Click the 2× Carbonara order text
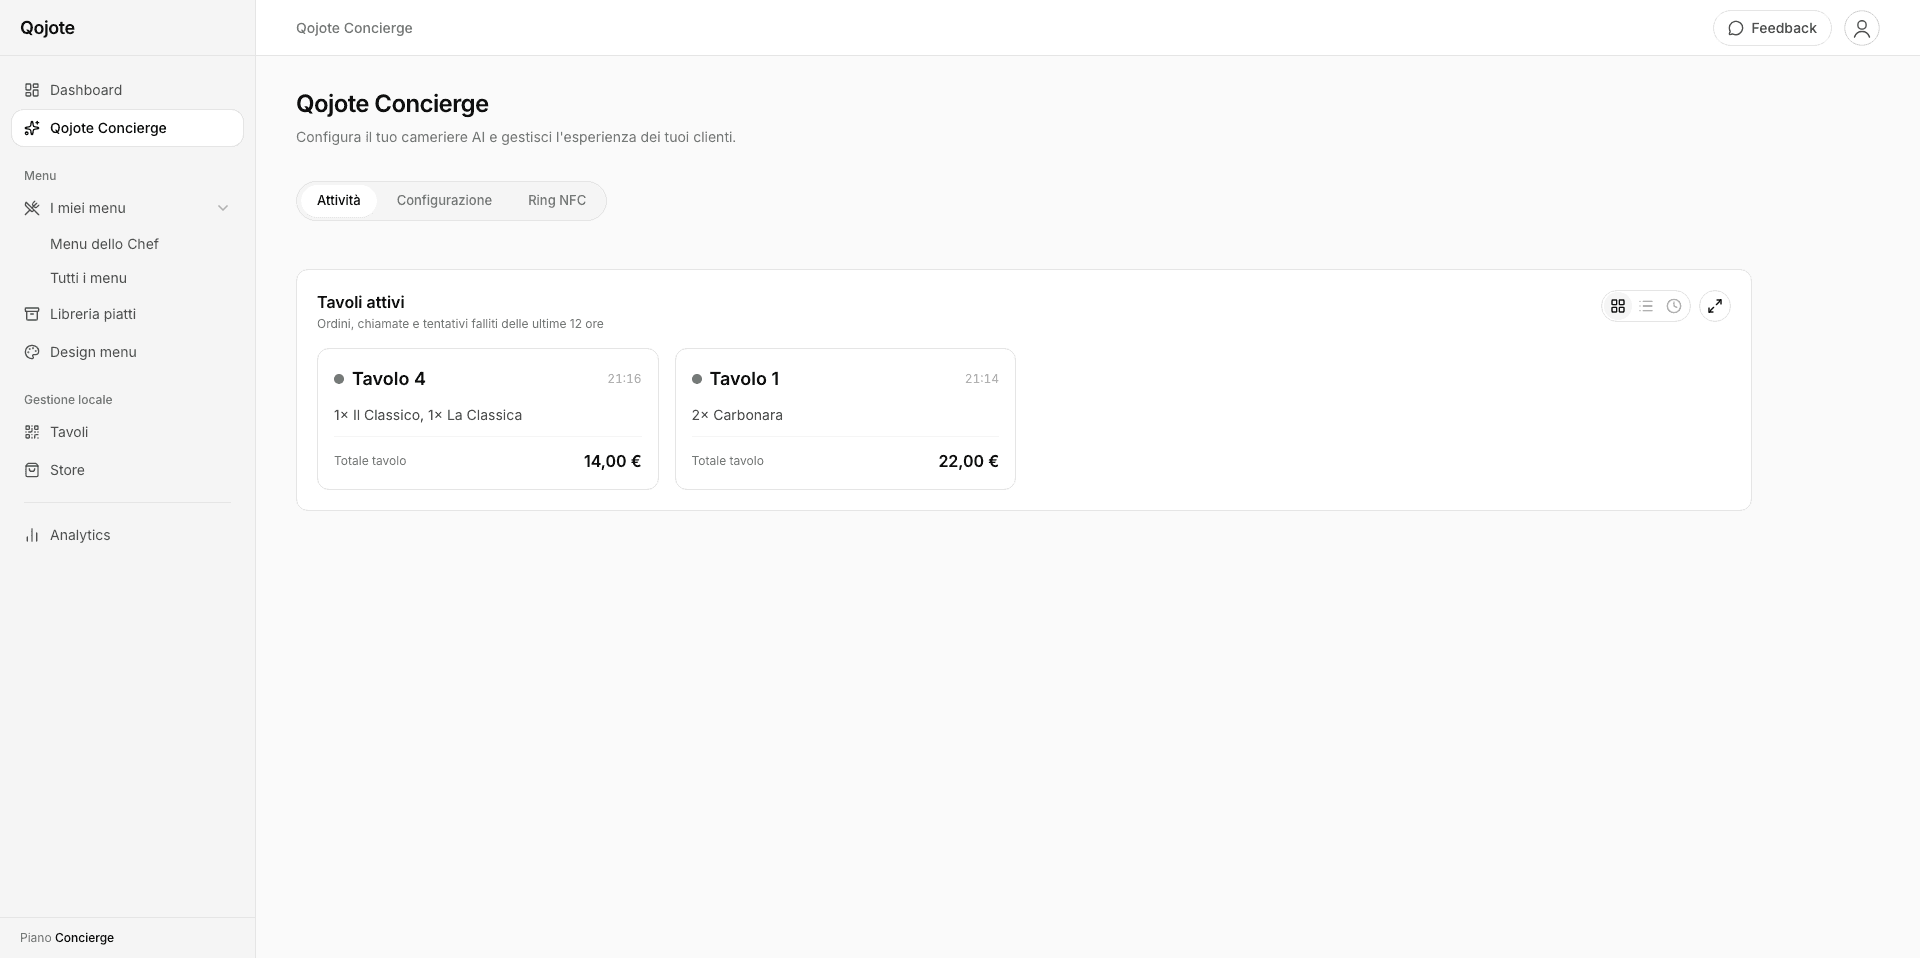The image size is (1920, 958). point(737,415)
